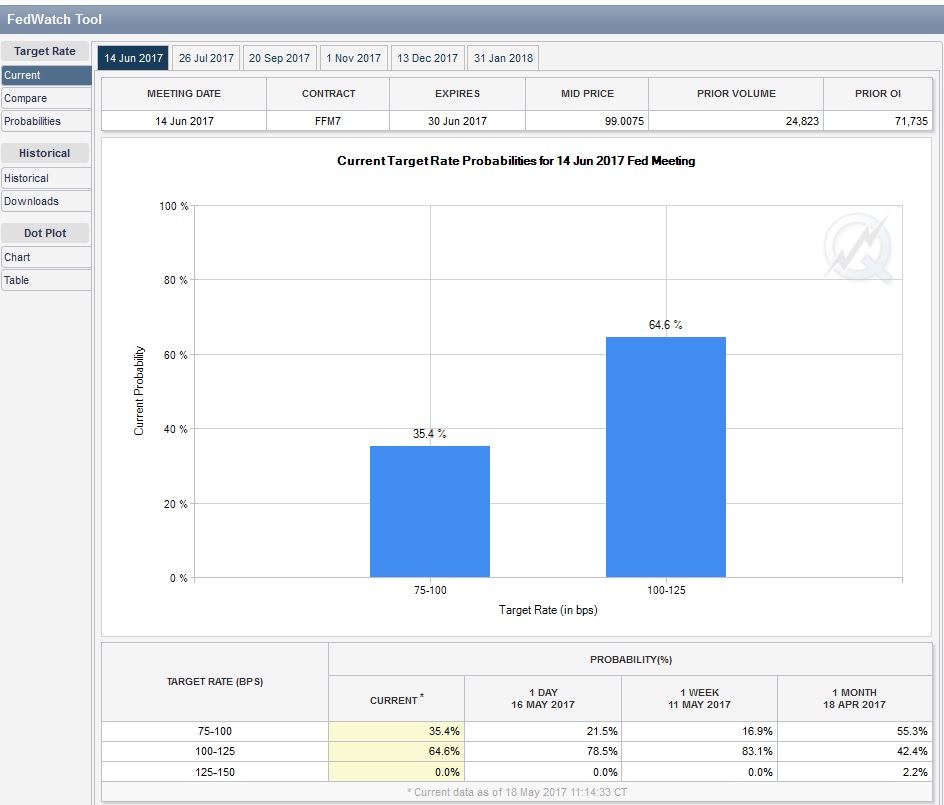Image resolution: width=944 pixels, height=805 pixels.
Task: Open Probabilities in the sidebar
Action: coord(46,121)
